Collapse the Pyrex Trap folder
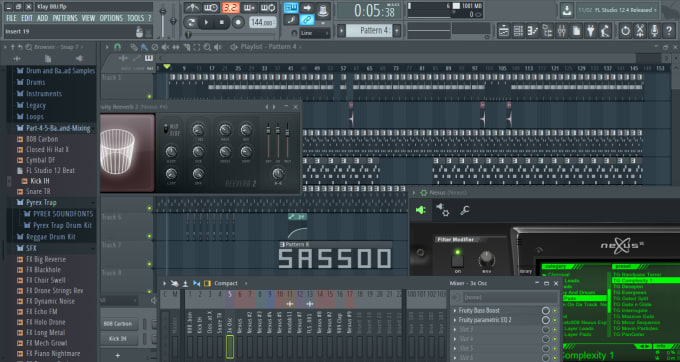 click(x=41, y=202)
